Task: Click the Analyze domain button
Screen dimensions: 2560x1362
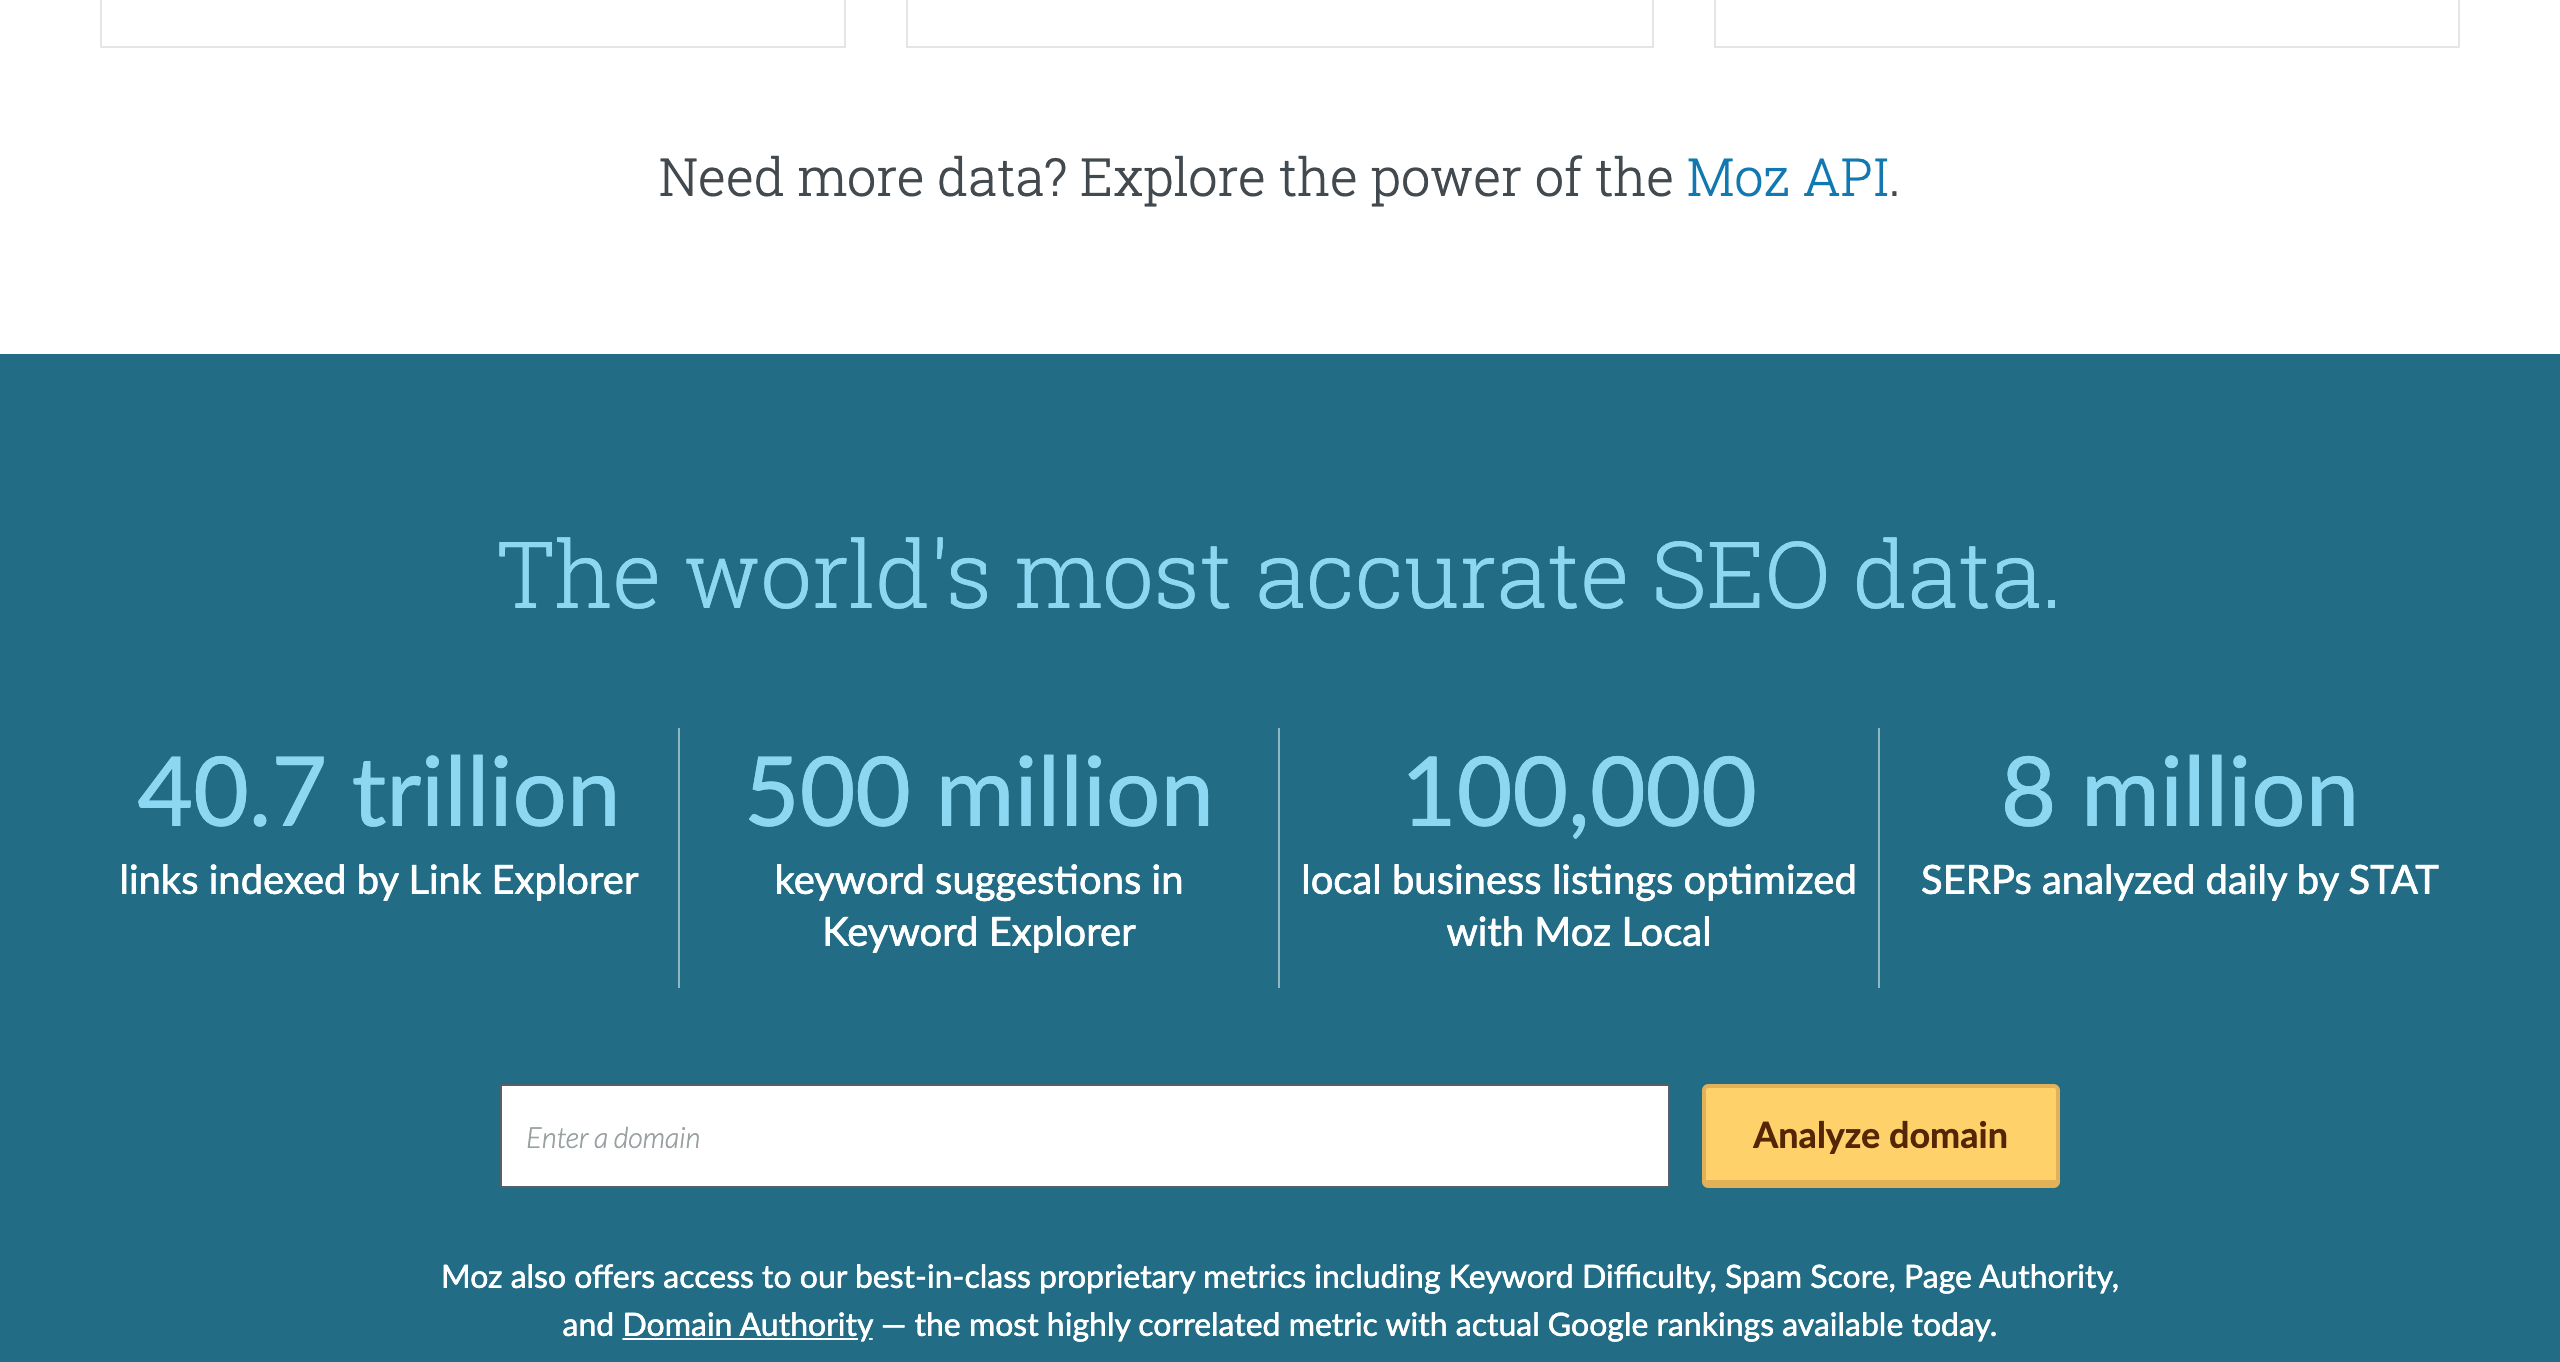Action: [1880, 1136]
